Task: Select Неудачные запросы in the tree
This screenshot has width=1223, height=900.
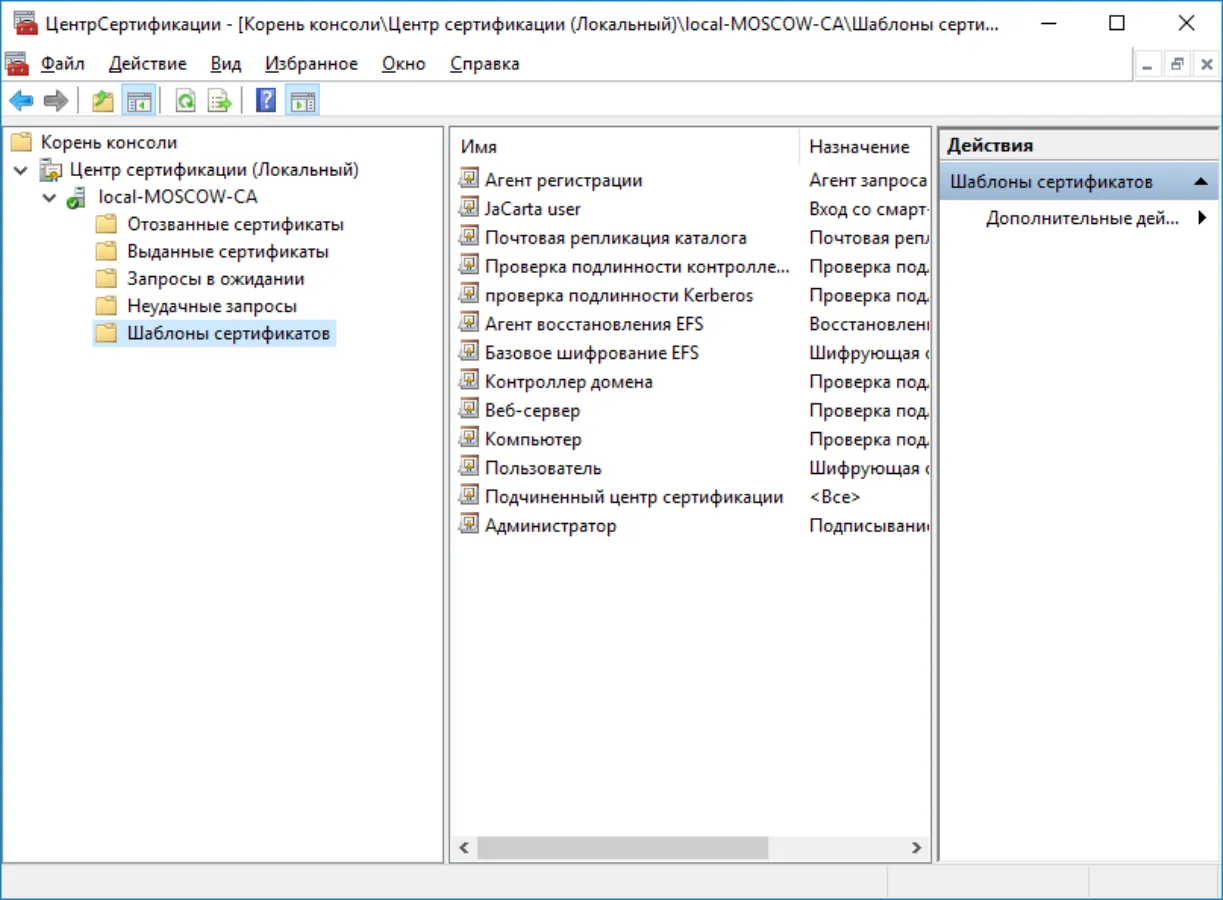Action: click(212, 306)
